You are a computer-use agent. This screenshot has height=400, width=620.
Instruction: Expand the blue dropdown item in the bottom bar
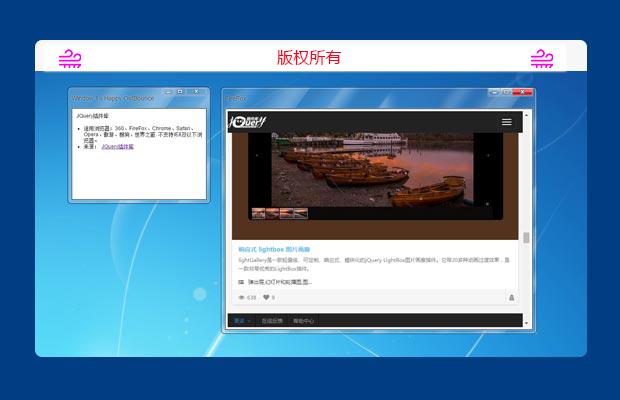tap(242, 321)
